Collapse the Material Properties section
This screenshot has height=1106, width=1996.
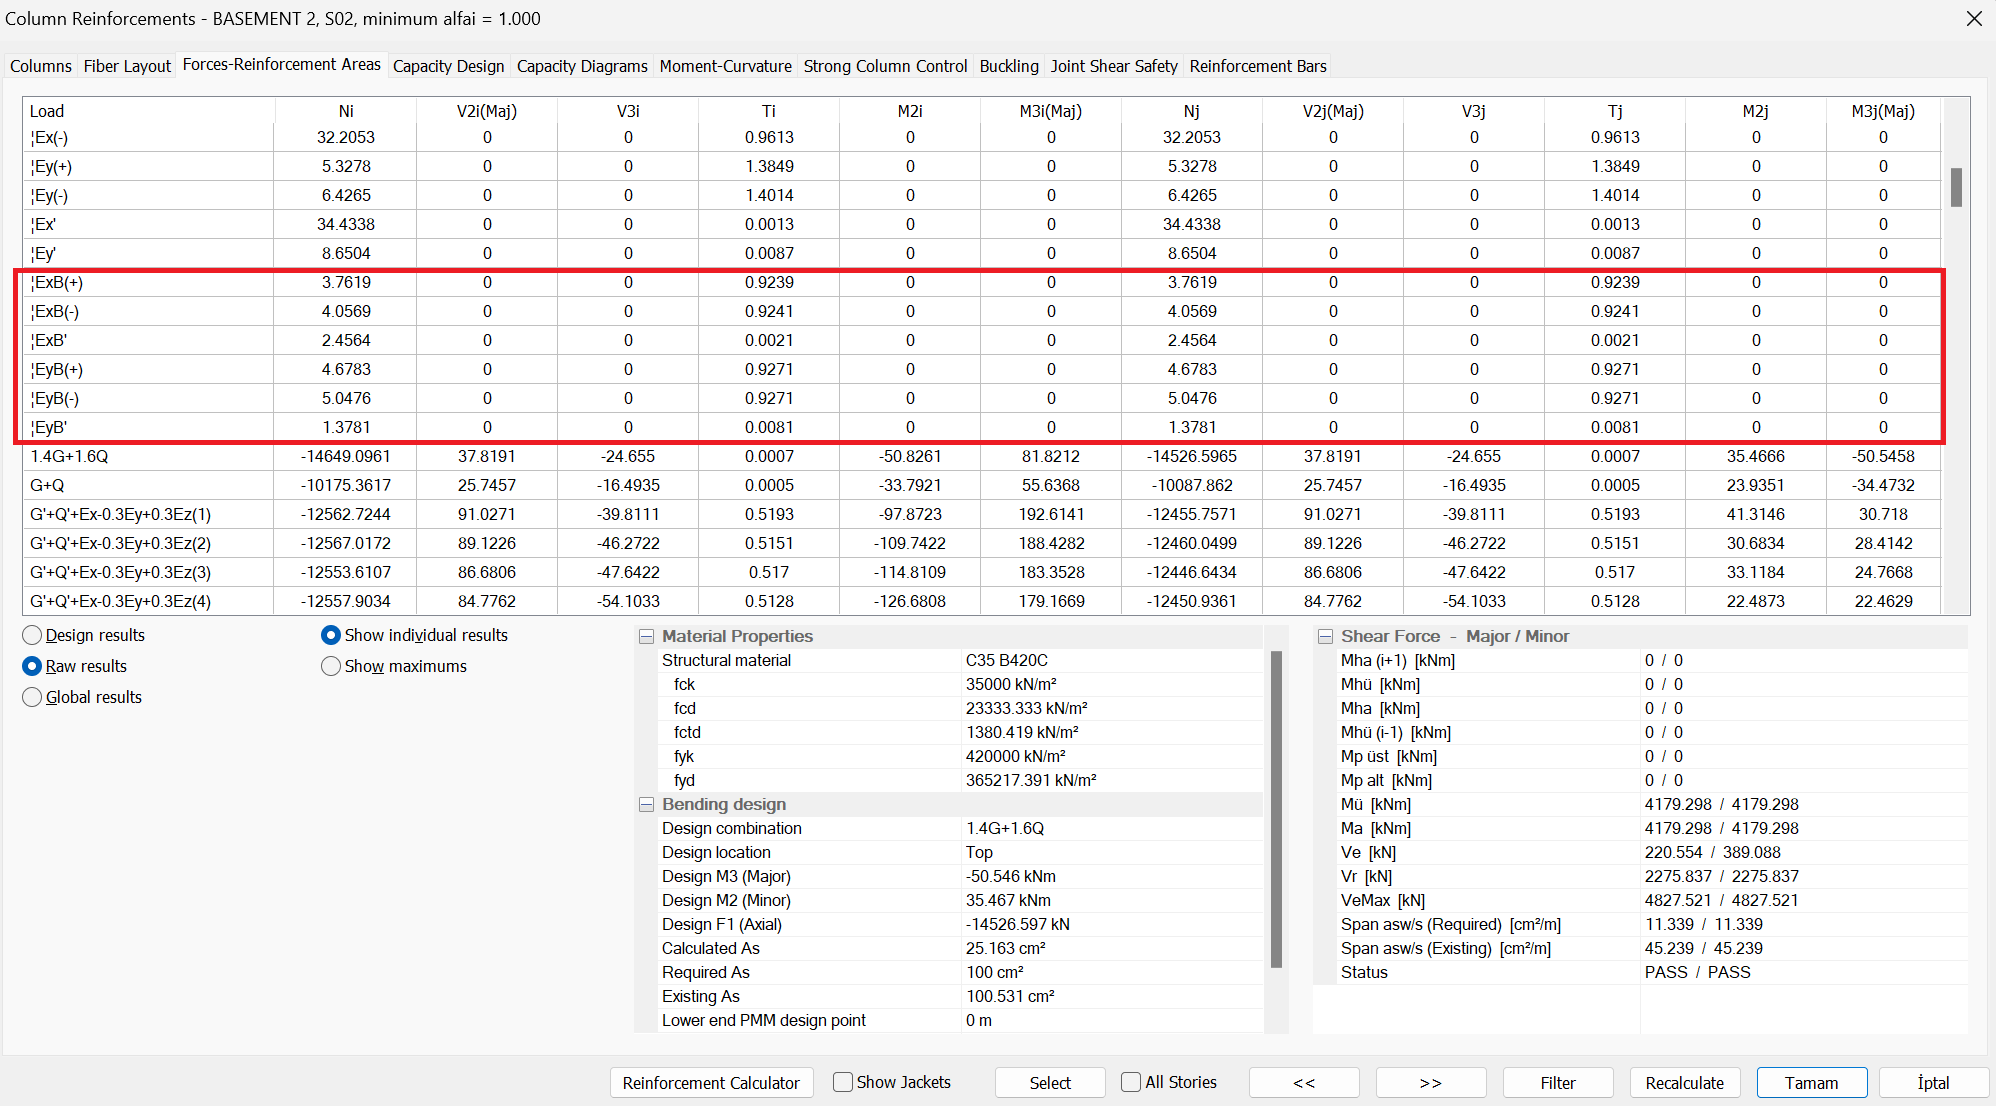tap(647, 636)
